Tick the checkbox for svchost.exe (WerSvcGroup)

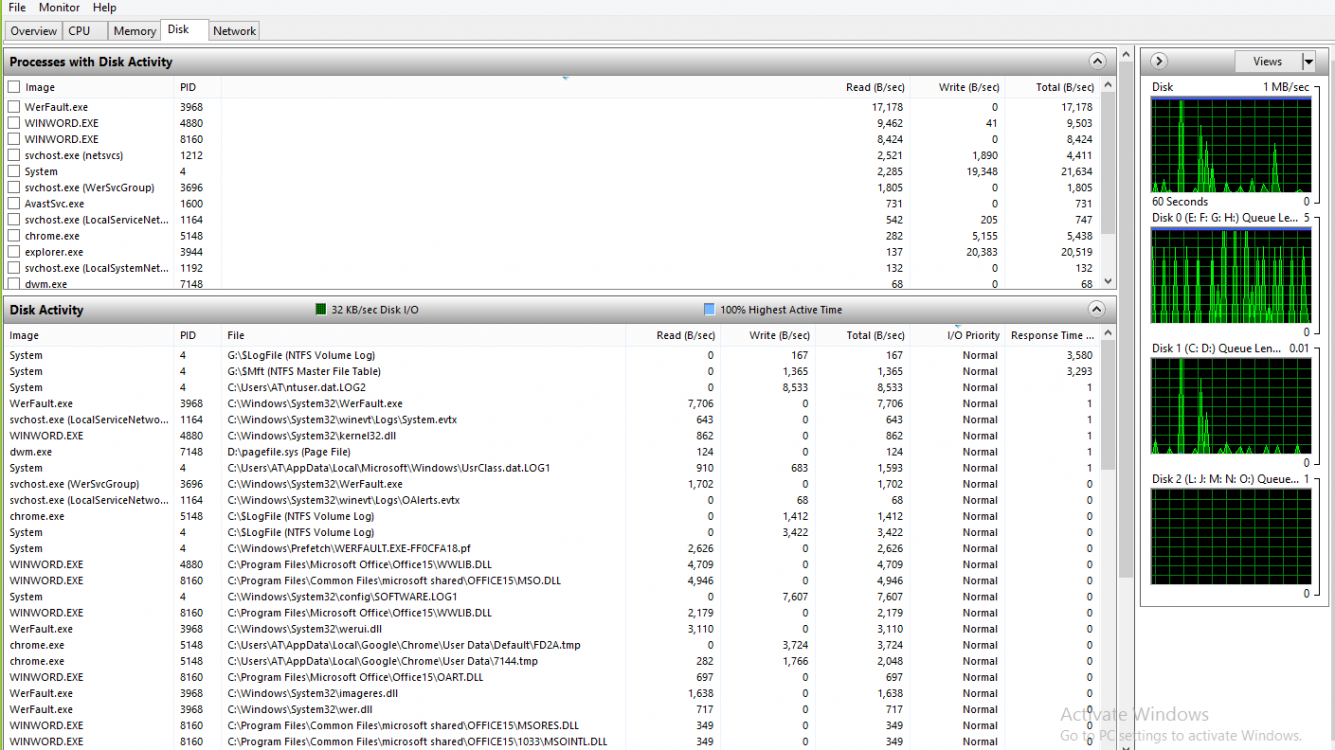tap(14, 187)
